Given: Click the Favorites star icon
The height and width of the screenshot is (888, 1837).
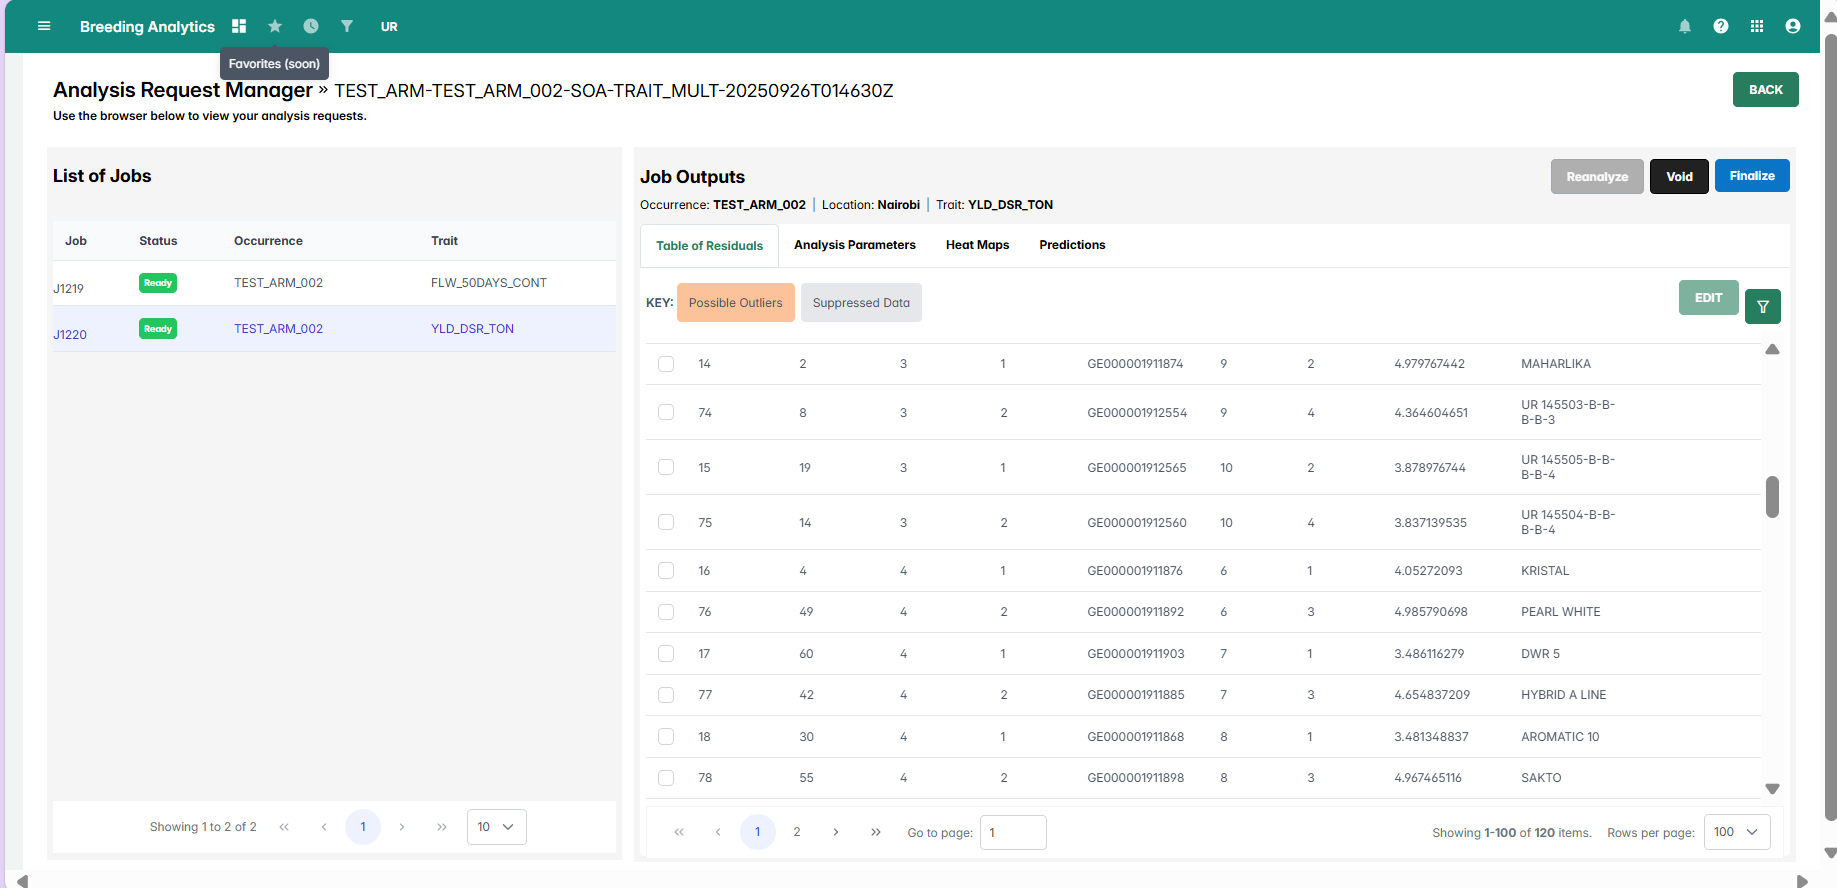Looking at the screenshot, I should [x=275, y=26].
